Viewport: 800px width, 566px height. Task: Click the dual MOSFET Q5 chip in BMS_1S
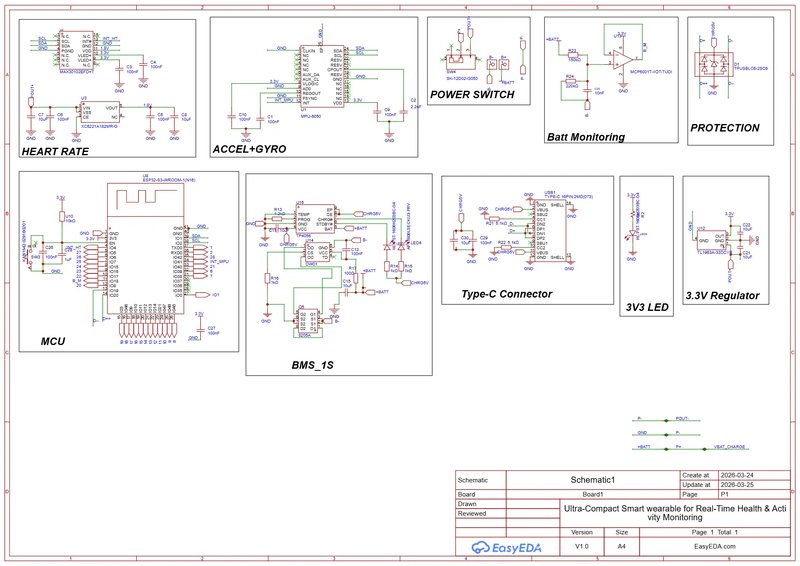[308, 321]
